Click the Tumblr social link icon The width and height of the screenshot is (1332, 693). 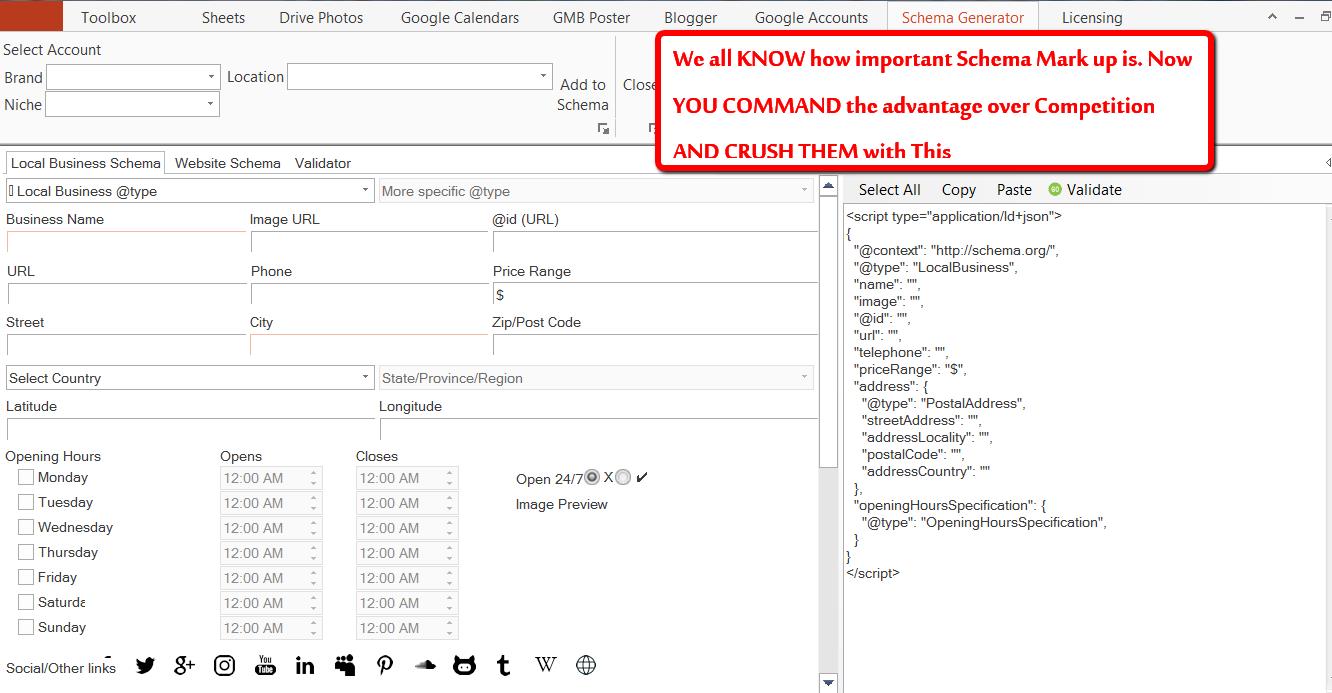click(504, 665)
